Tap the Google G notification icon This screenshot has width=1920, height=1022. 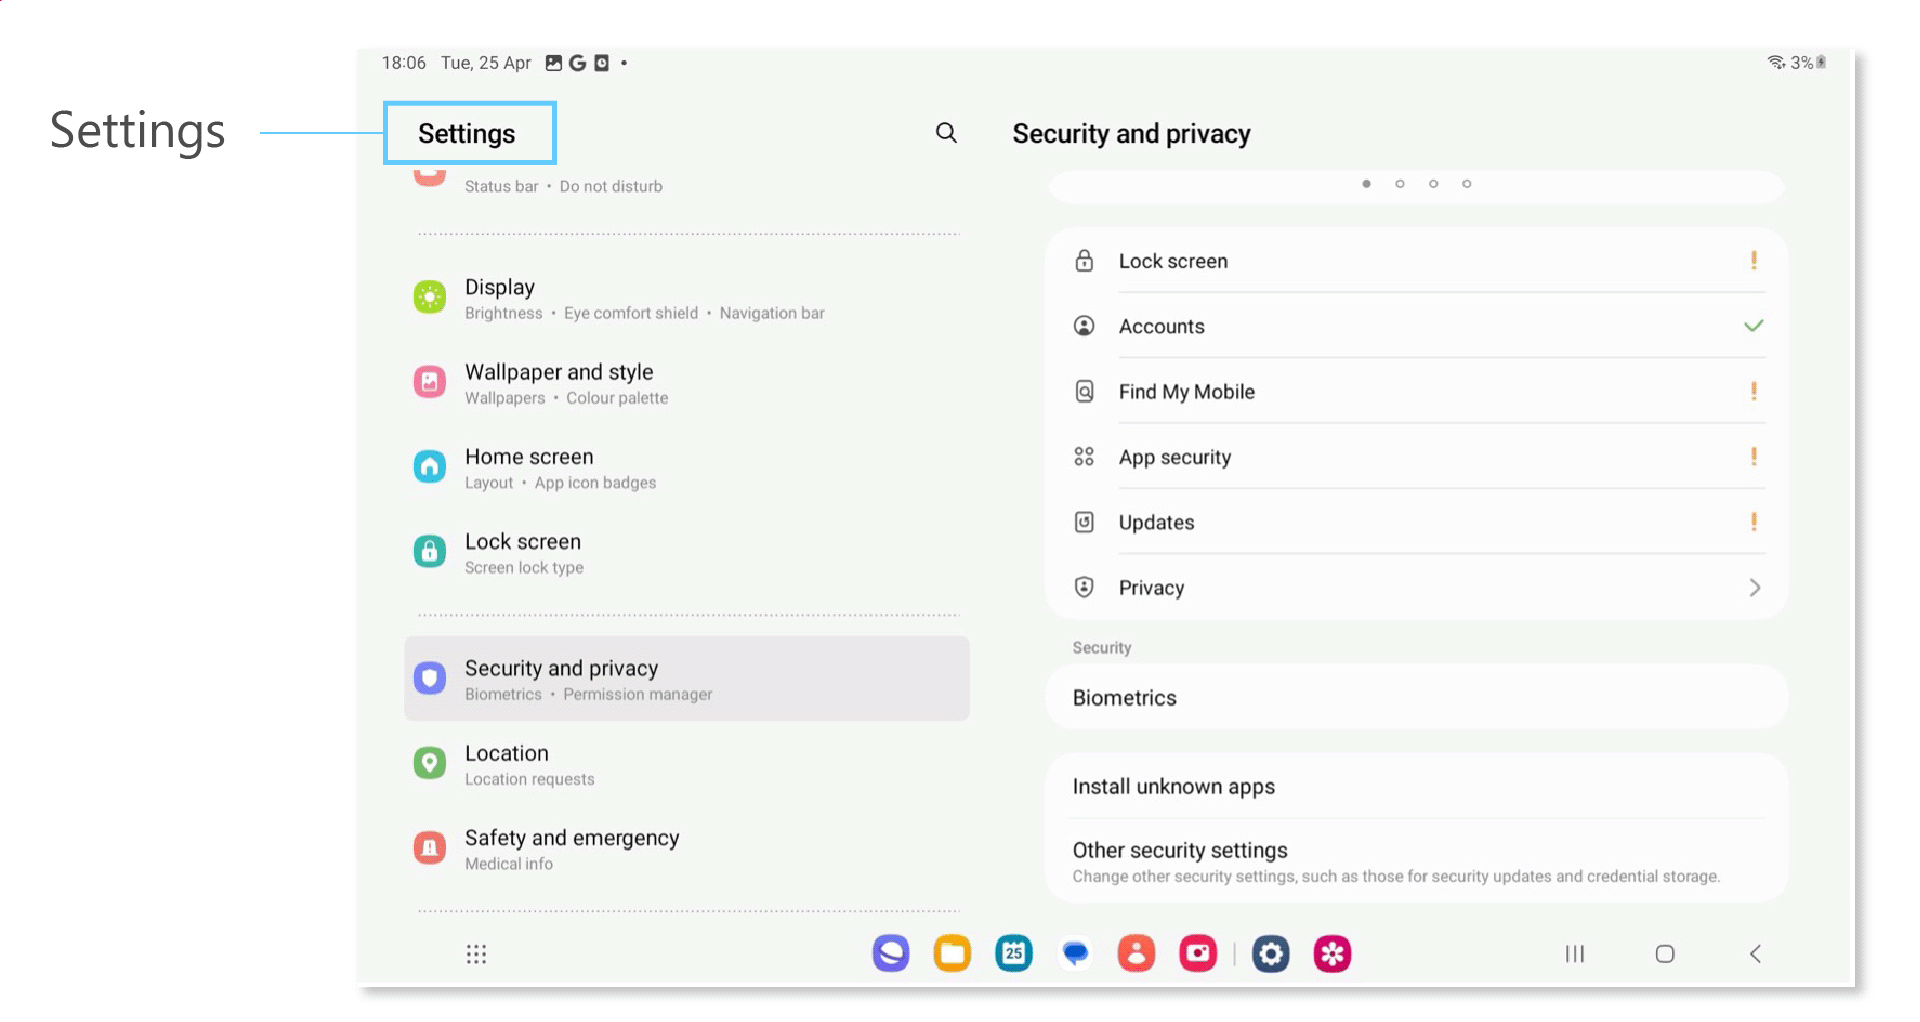point(577,63)
